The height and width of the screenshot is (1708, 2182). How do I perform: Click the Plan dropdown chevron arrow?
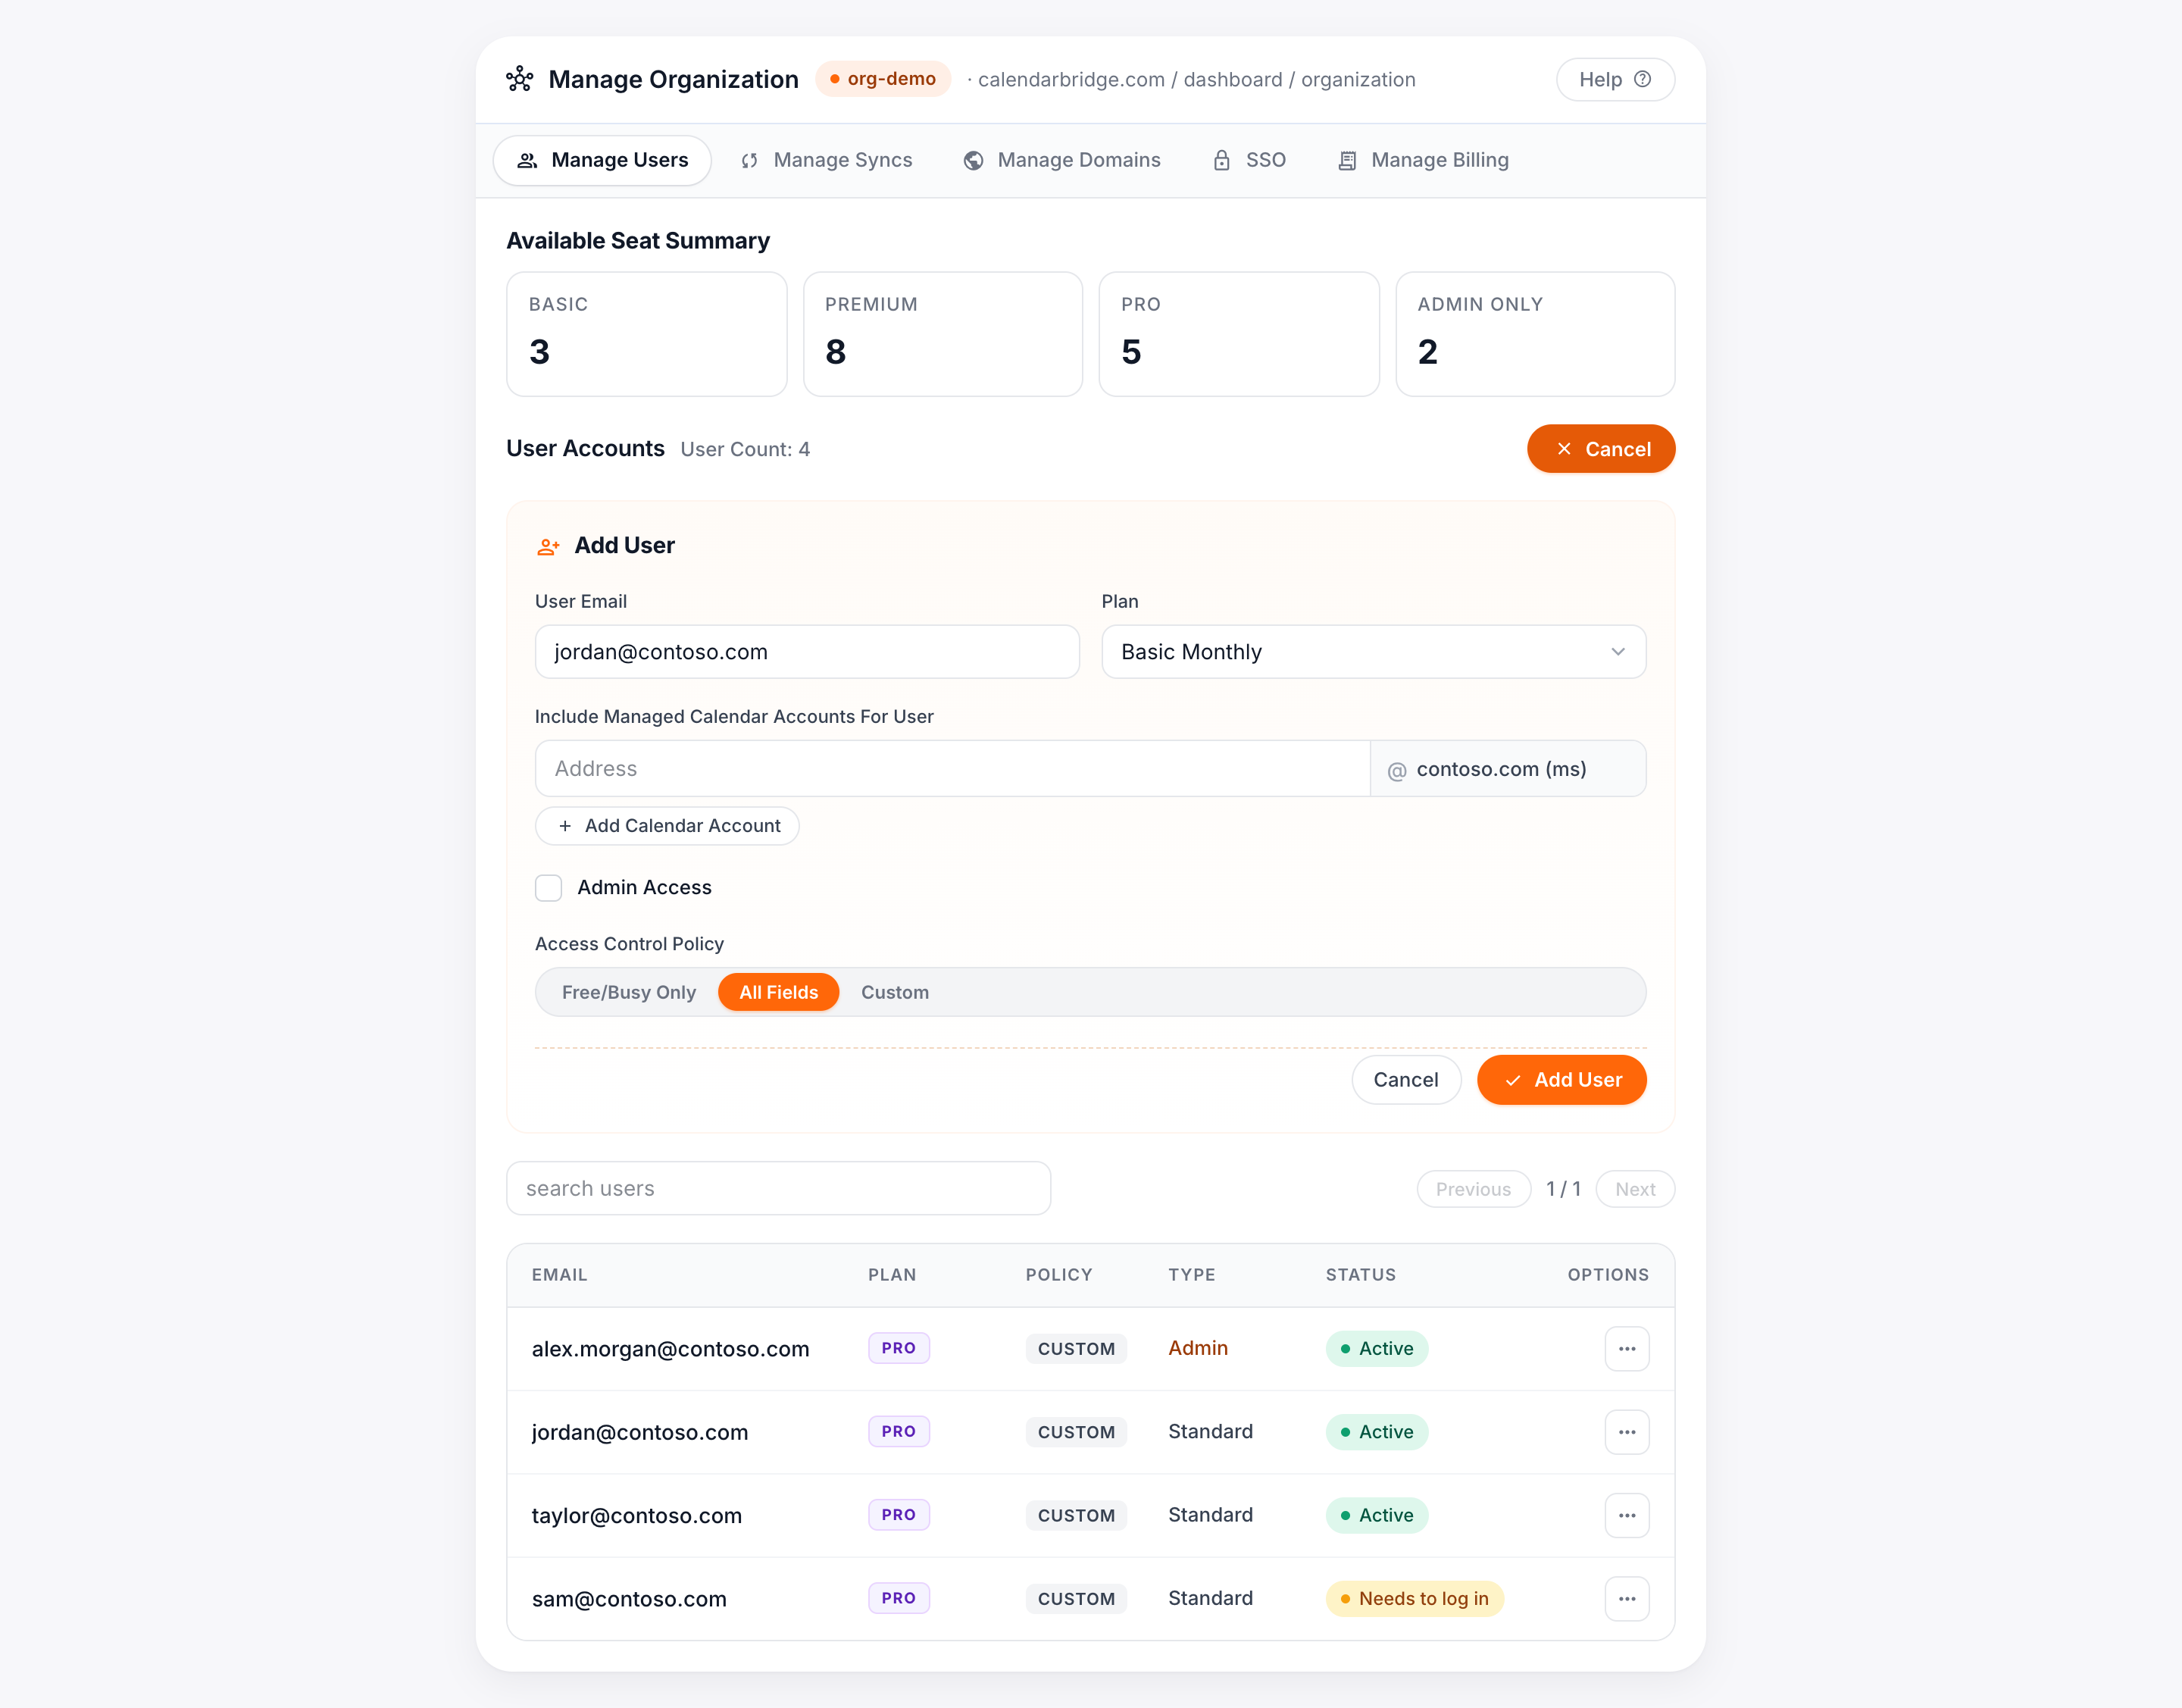tap(1617, 652)
